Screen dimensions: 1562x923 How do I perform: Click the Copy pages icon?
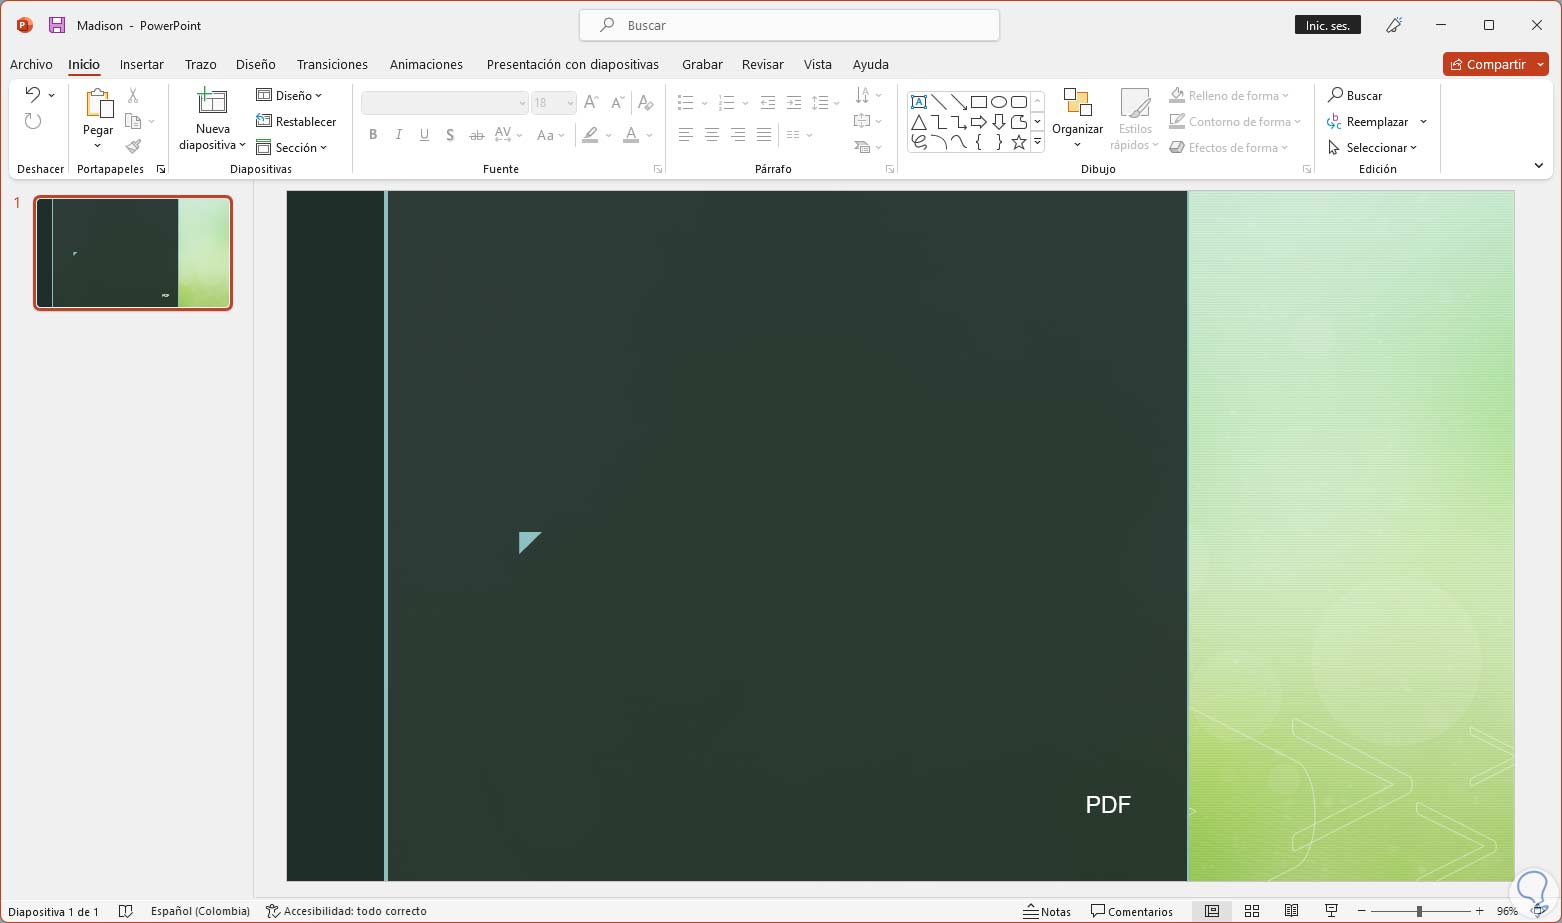133,122
